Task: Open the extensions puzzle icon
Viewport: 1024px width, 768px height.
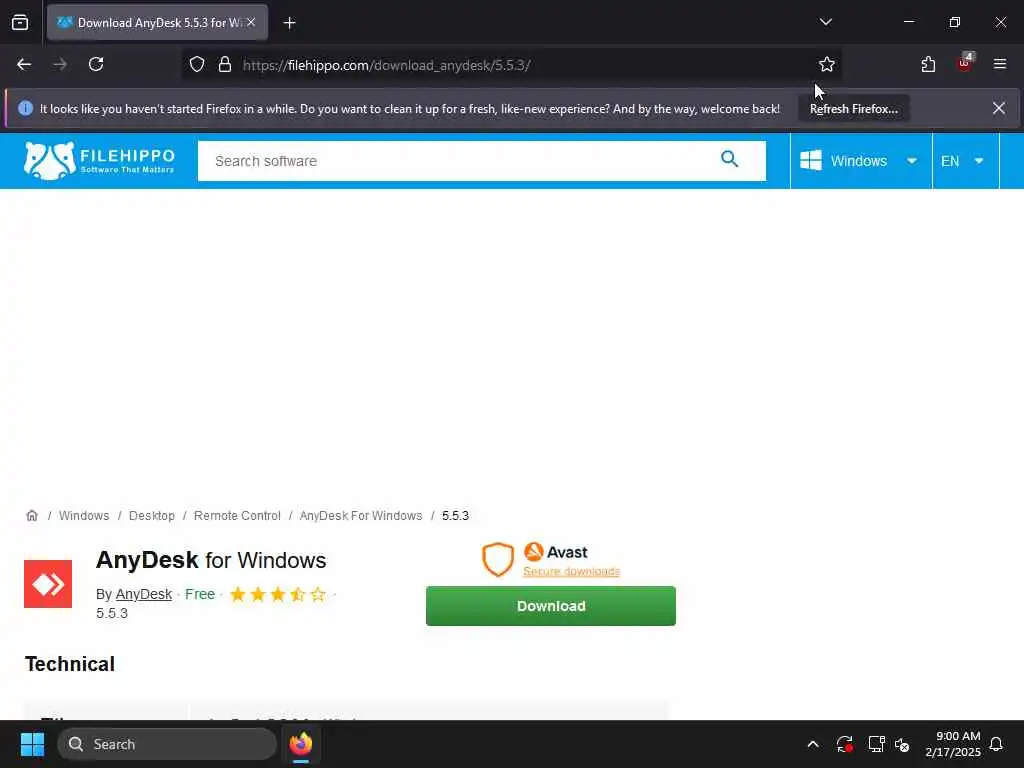Action: pos(928,65)
